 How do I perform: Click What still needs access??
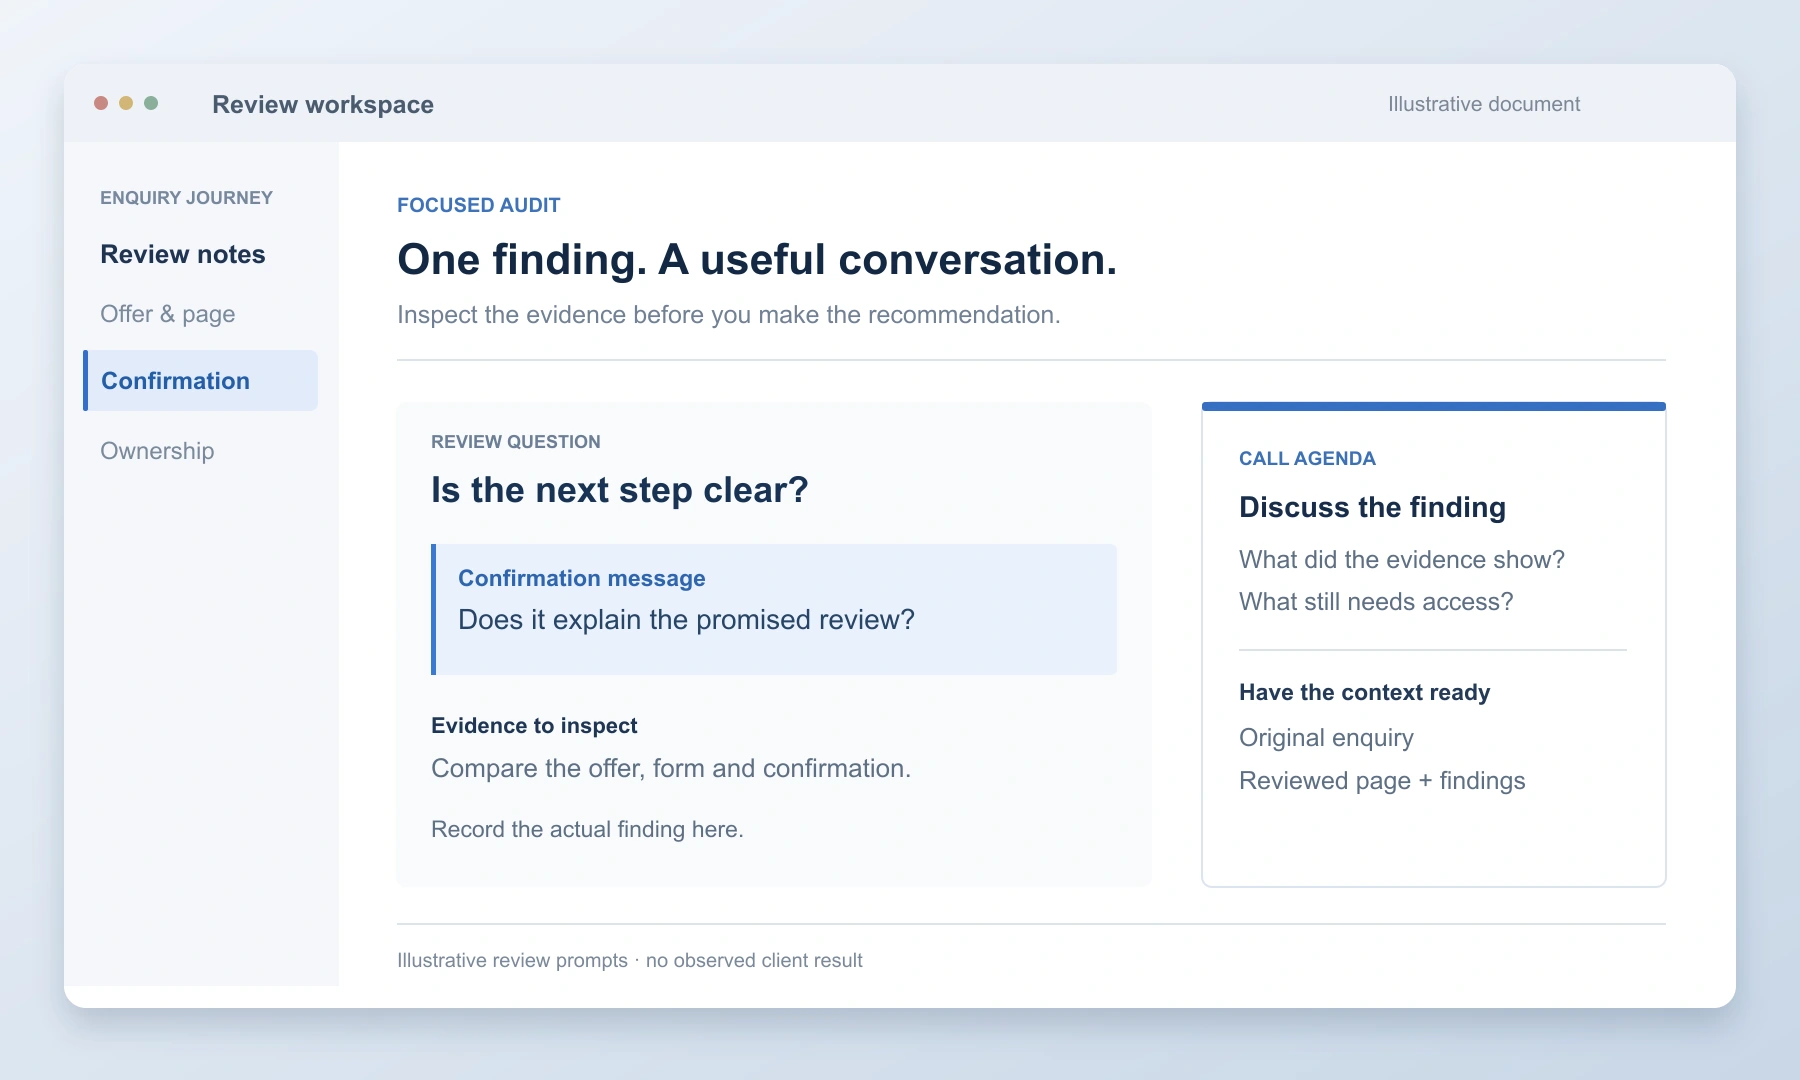click(x=1376, y=601)
